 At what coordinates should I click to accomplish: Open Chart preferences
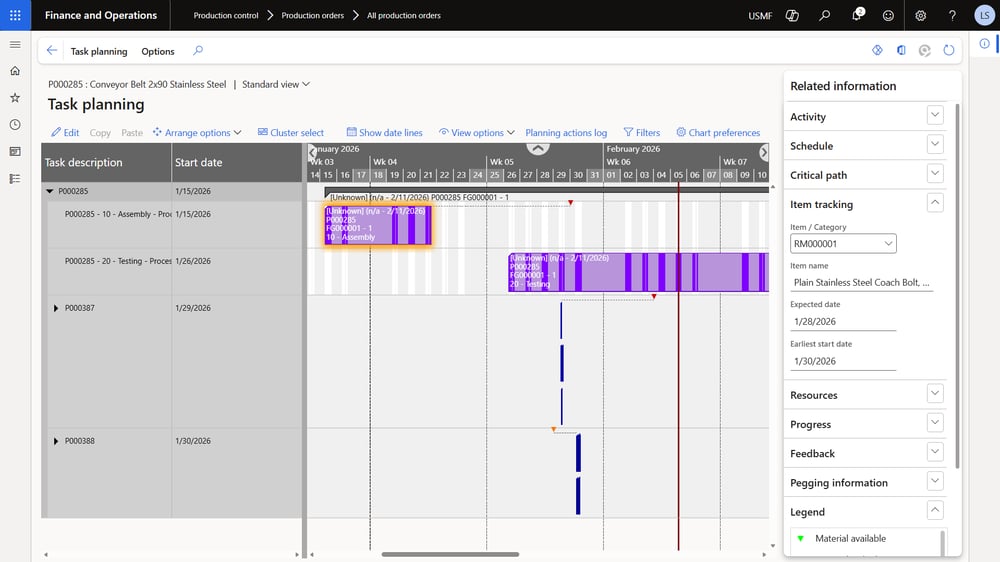coord(718,133)
